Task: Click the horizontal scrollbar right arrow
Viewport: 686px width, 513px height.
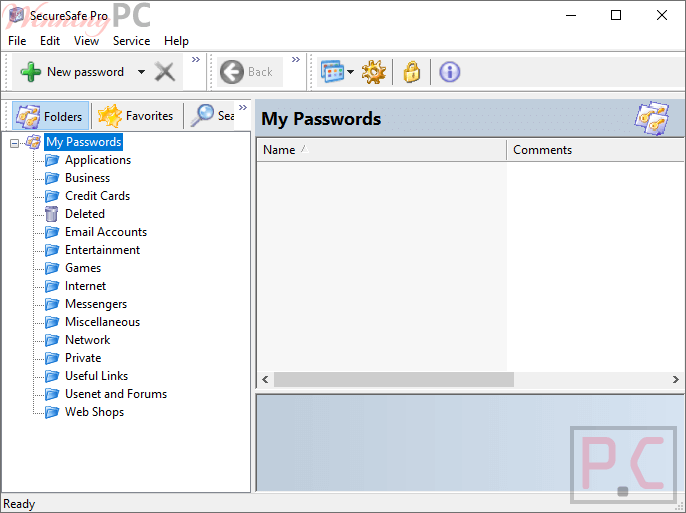Action: click(676, 380)
